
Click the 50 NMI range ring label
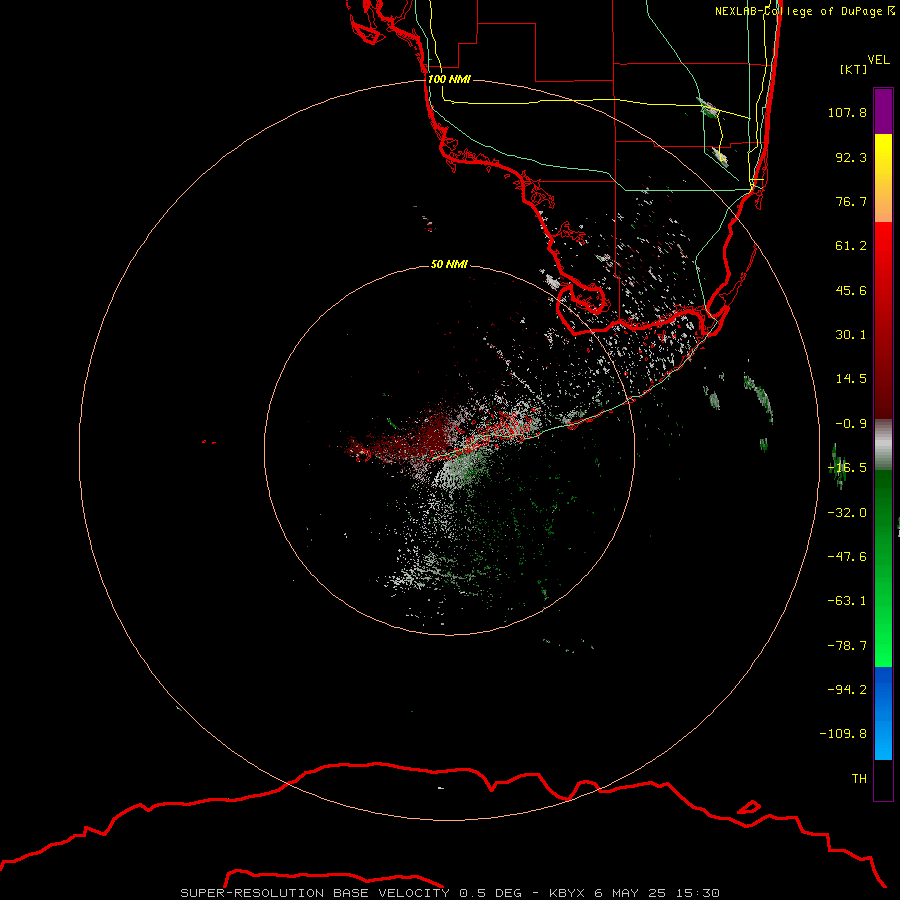tap(449, 264)
